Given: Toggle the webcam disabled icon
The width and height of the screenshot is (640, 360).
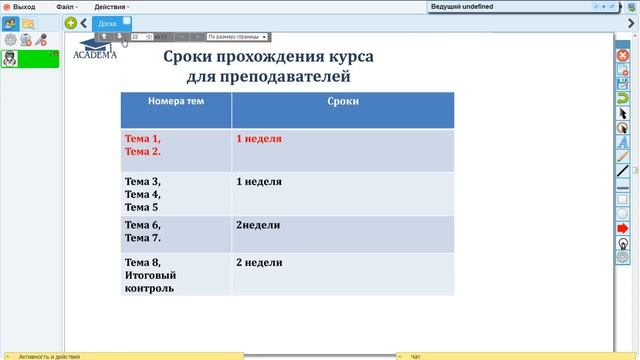Looking at the screenshot, I should [x=26, y=40].
